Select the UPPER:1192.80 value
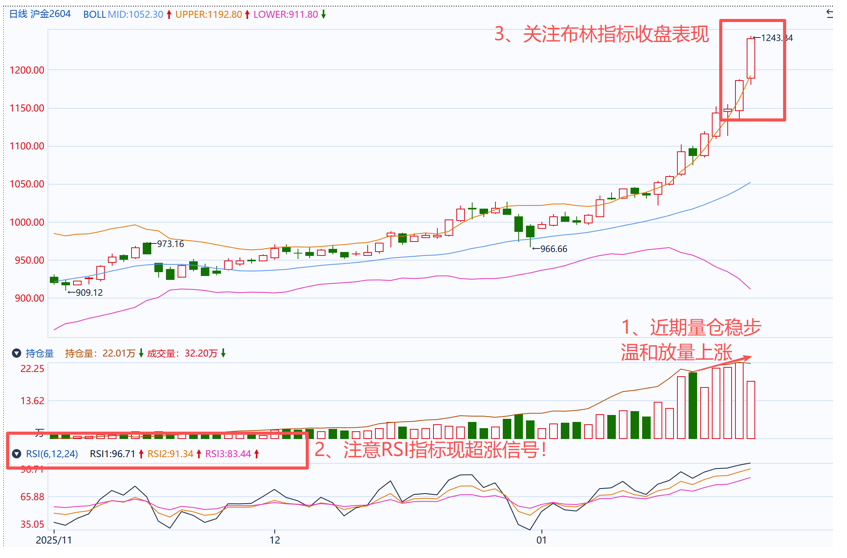Image resolution: width=847 pixels, height=558 pixels. 209,15
